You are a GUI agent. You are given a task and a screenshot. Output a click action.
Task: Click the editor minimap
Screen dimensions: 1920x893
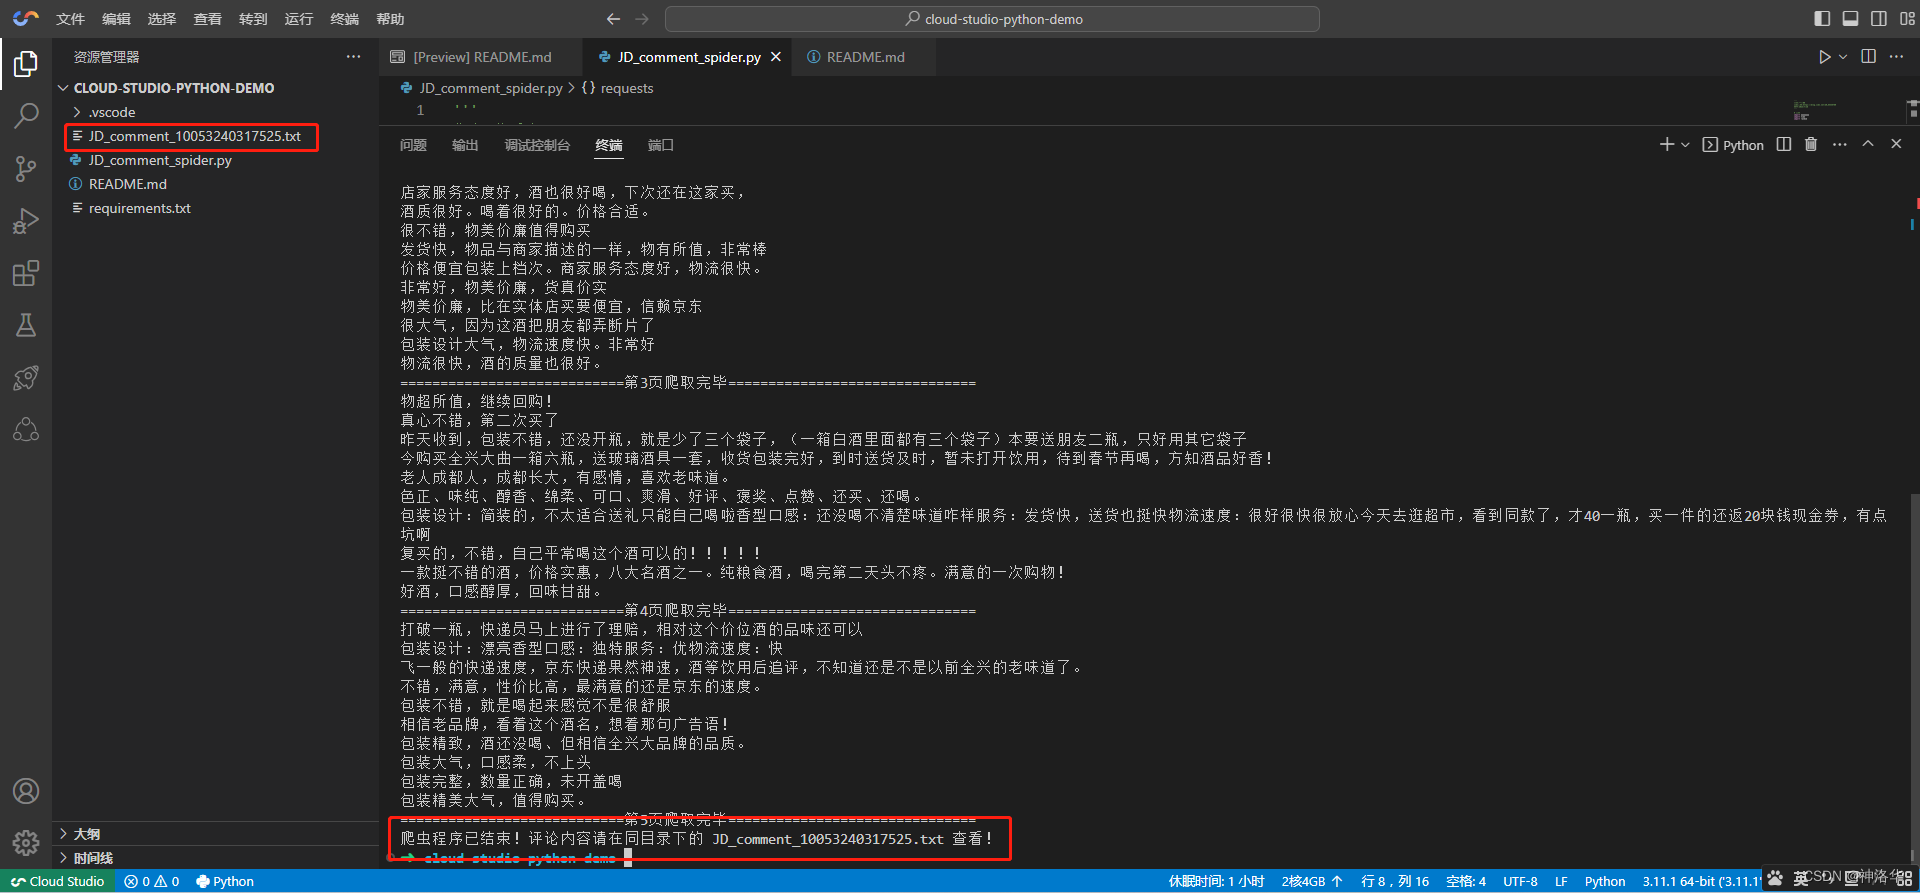click(x=1815, y=110)
